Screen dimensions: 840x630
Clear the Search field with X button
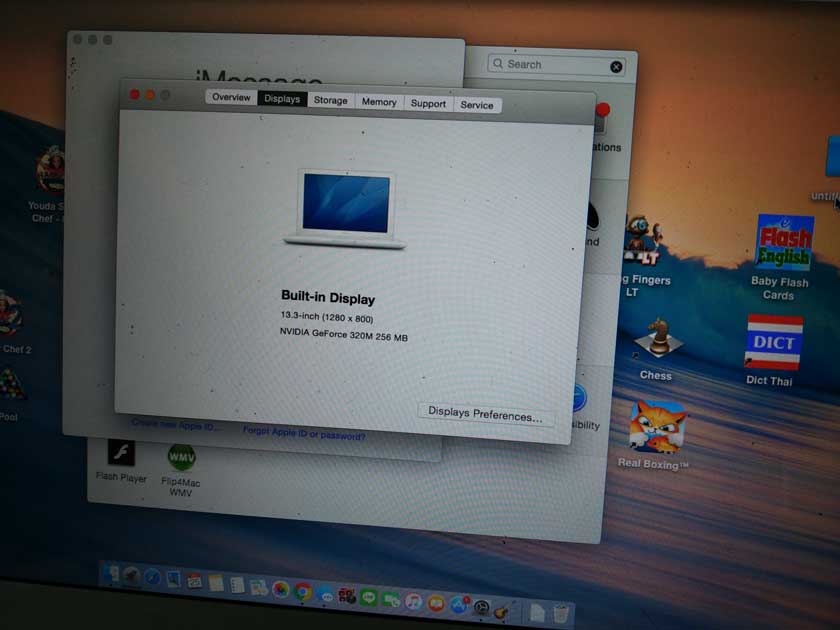point(616,67)
